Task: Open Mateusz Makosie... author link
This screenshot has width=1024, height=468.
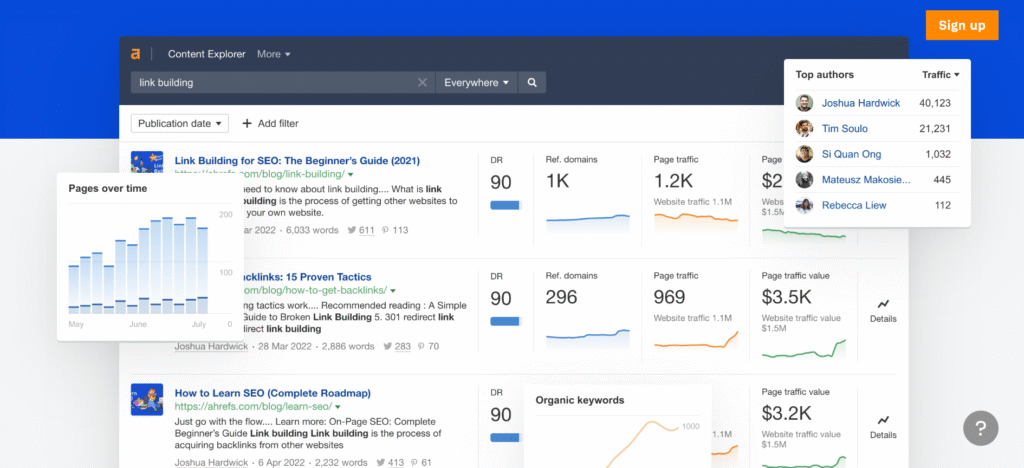Action: click(x=865, y=179)
